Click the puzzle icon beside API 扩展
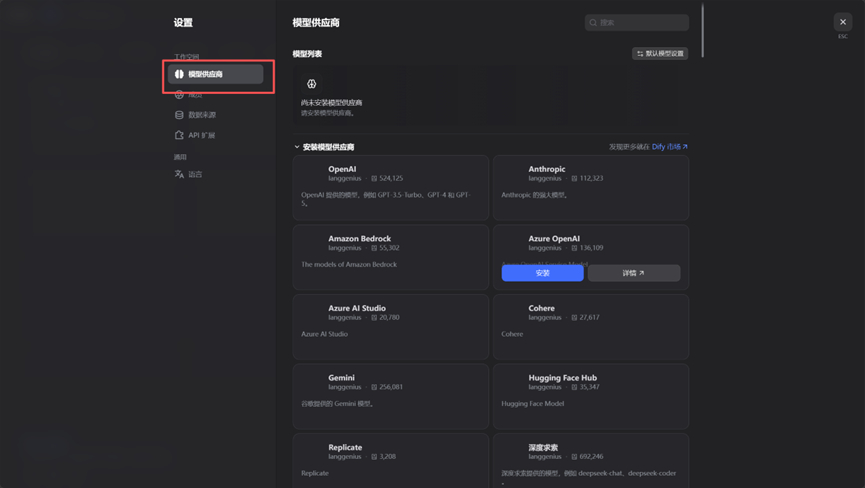This screenshot has width=865, height=488. click(179, 135)
